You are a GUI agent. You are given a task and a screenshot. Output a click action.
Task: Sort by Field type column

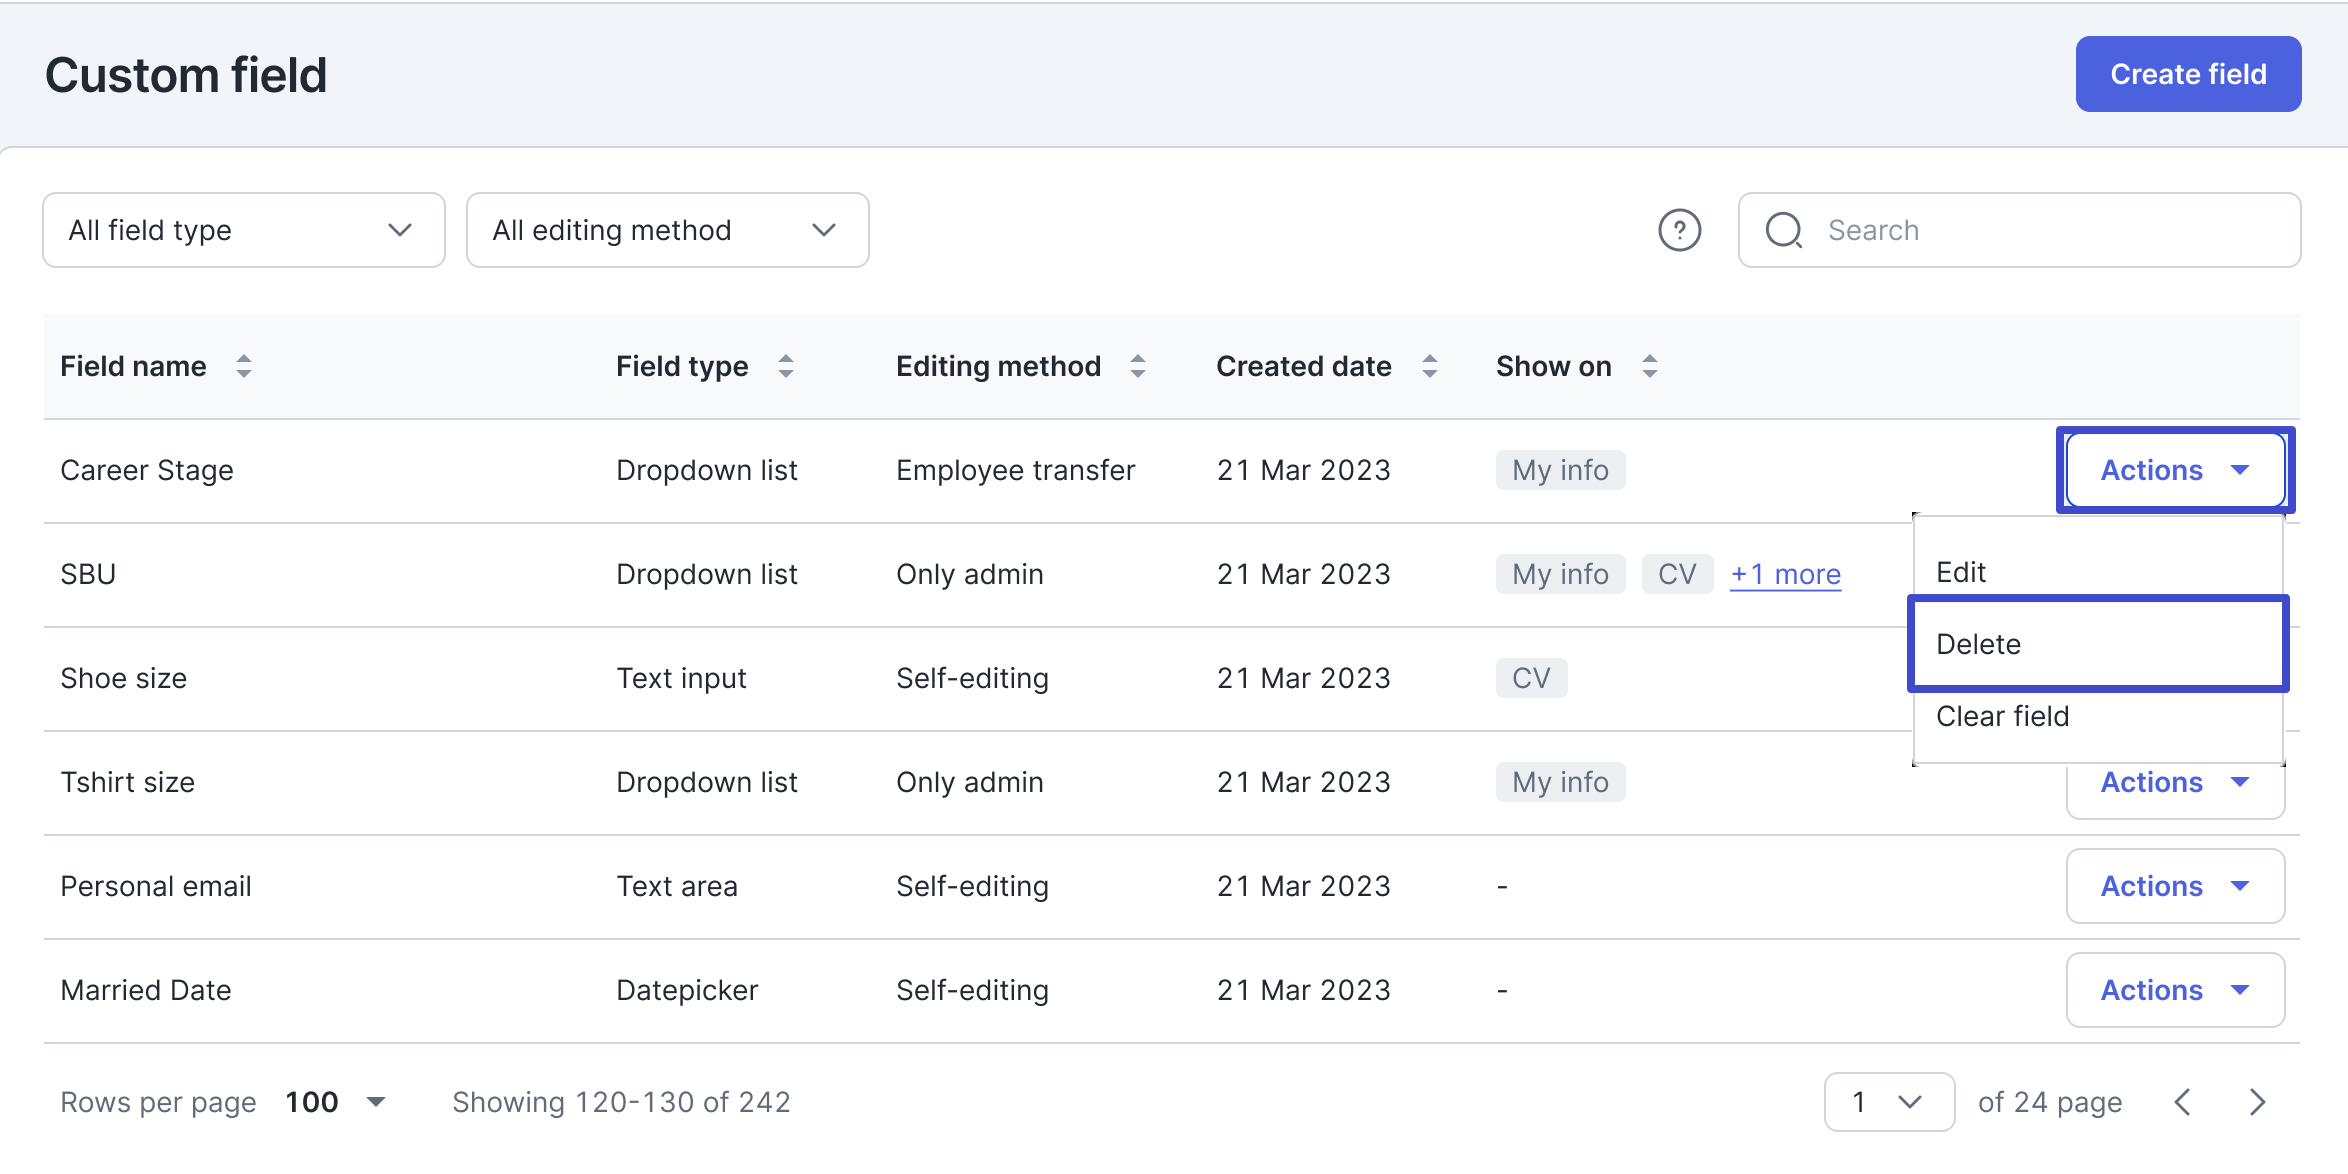point(786,366)
